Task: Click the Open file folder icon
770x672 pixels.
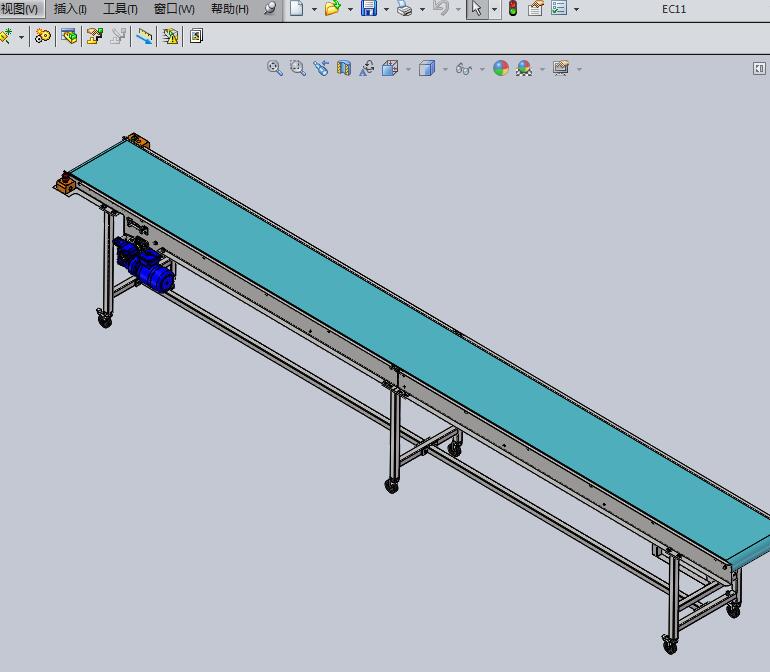Action: tap(332, 8)
